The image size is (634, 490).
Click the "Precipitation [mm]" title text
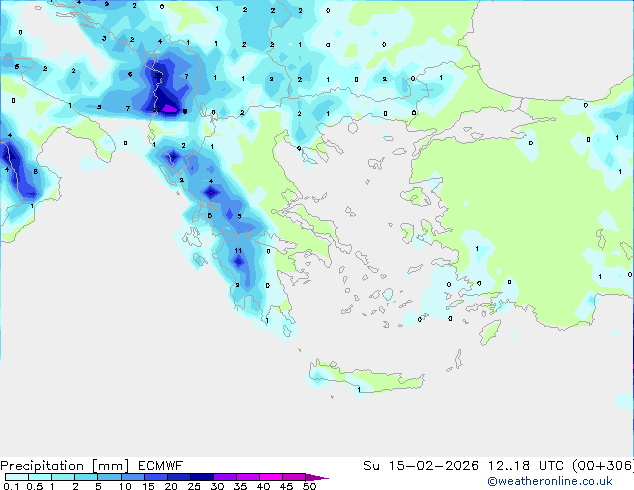pos(65,466)
